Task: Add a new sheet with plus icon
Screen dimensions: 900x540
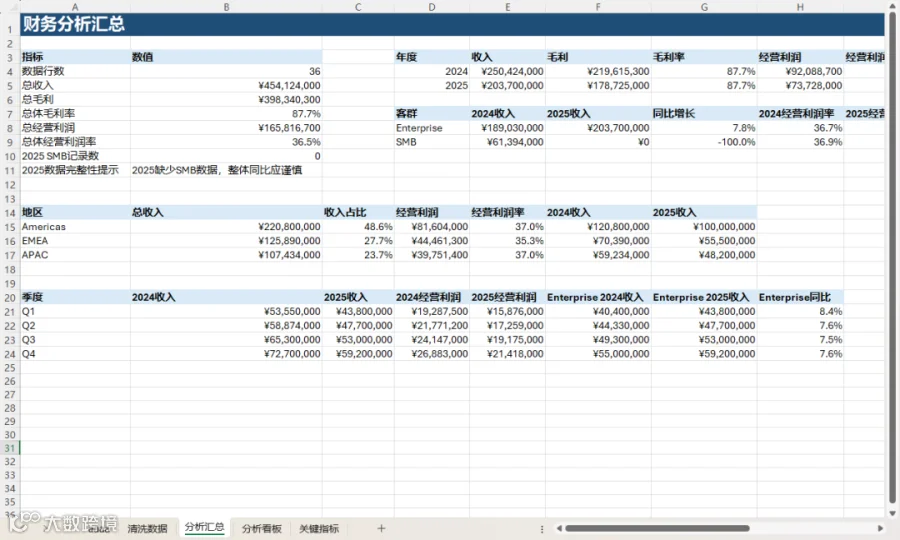Action: [x=381, y=528]
